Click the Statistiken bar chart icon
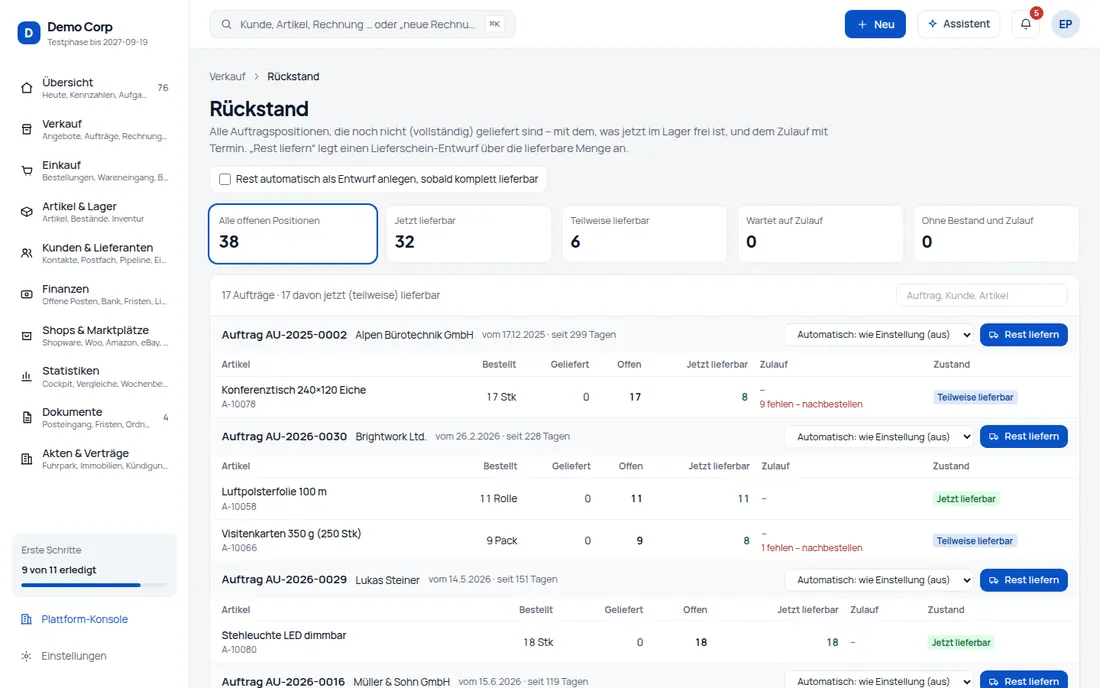The width and height of the screenshot is (1100, 688). [27, 377]
